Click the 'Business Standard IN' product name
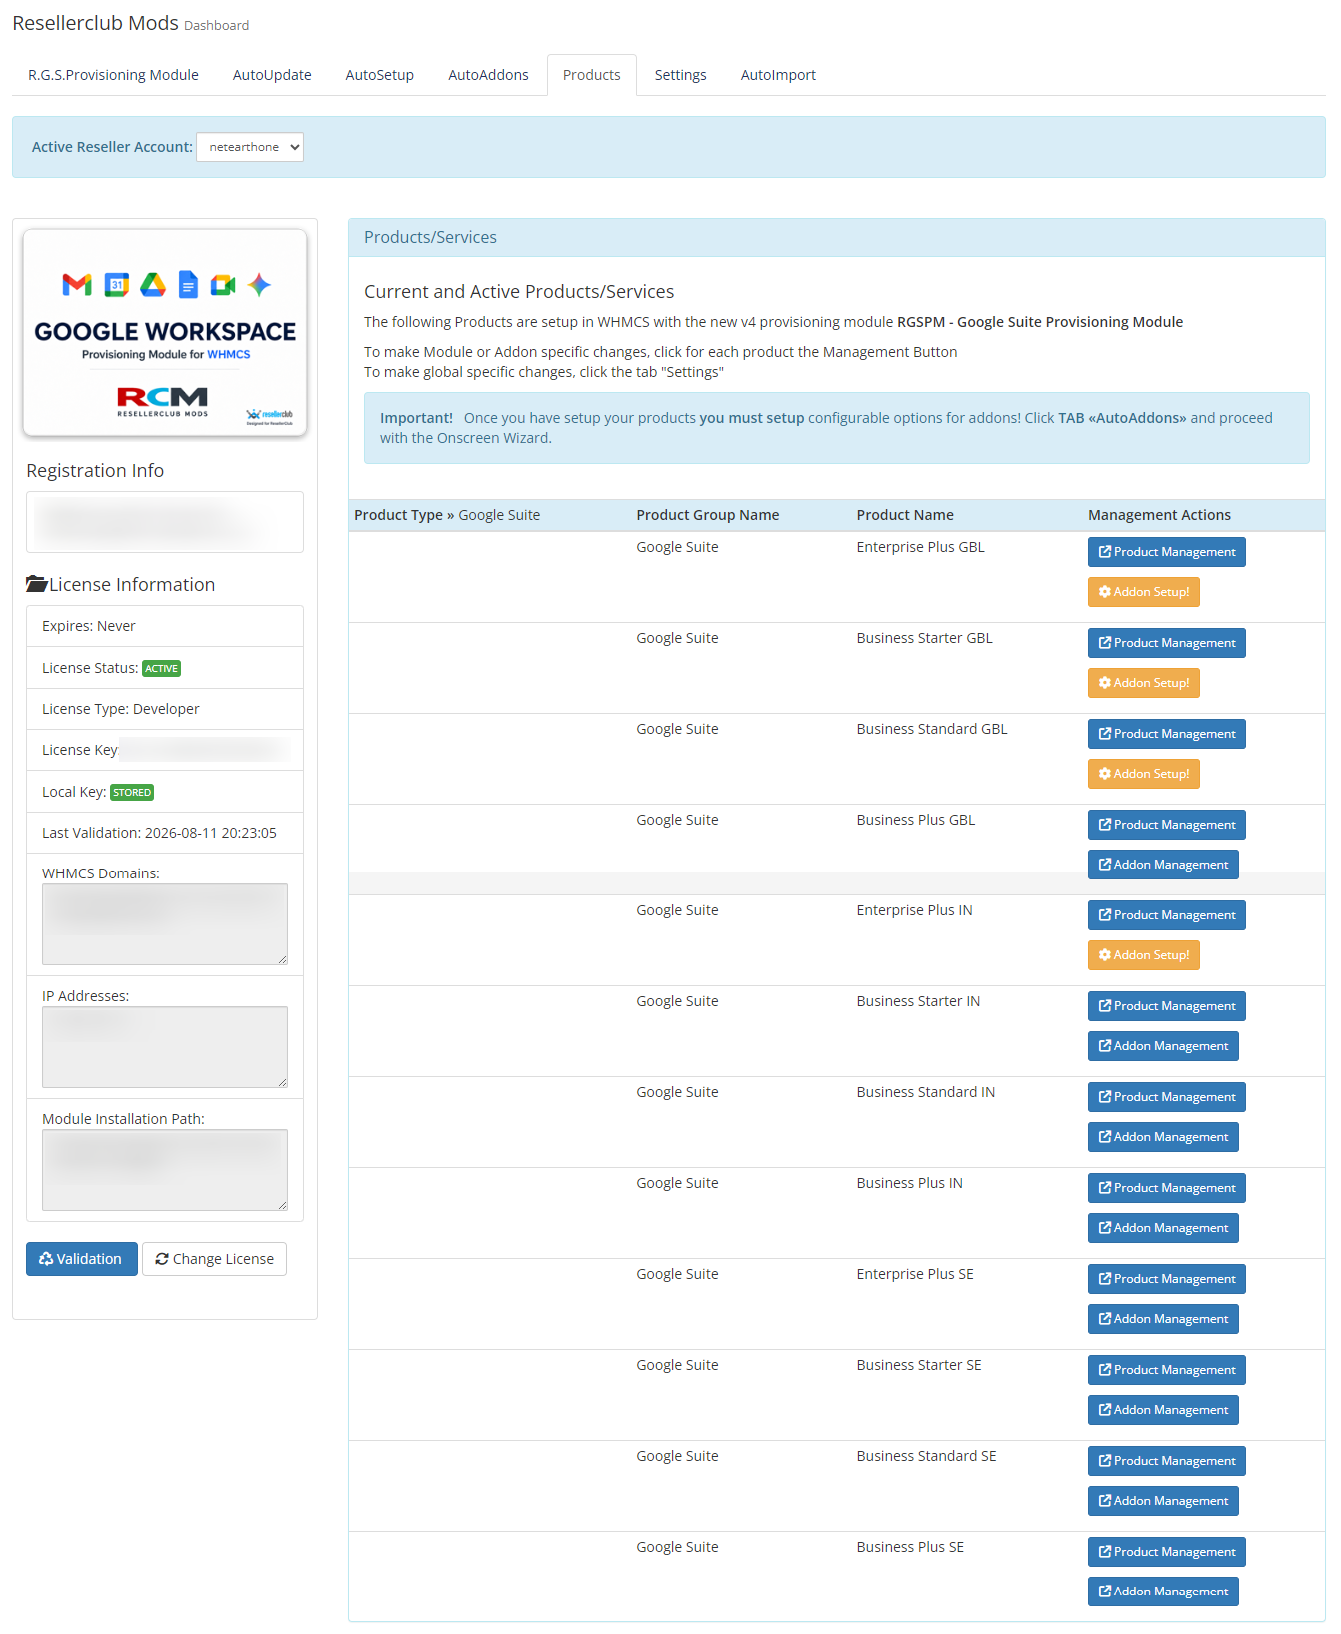The image size is (1341, 1634). coord(925,1092)
